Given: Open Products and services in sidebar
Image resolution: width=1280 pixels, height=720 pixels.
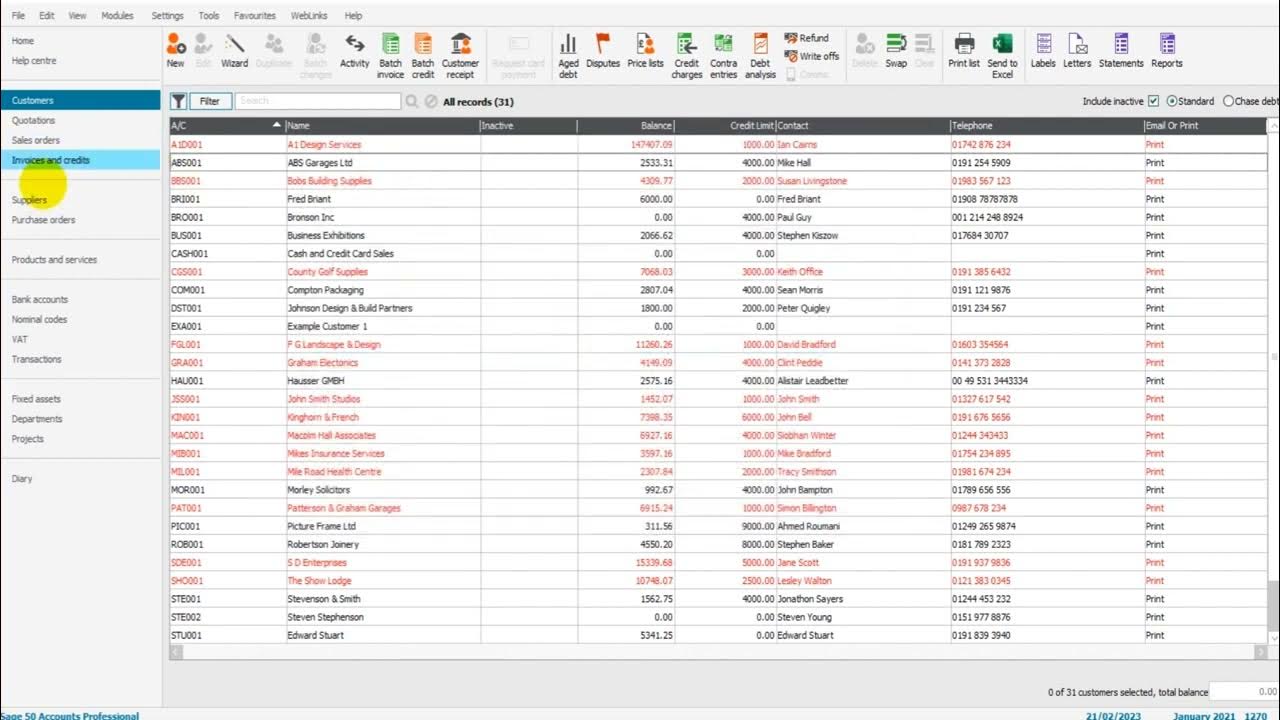Looking at the screenshot, I should pos(54,260).
